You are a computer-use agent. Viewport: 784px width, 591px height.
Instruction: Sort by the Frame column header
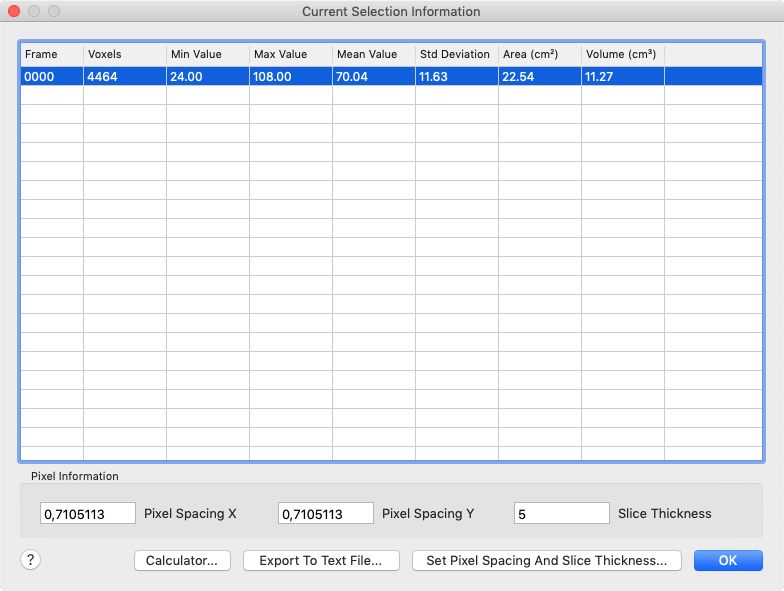pos(50,54)
